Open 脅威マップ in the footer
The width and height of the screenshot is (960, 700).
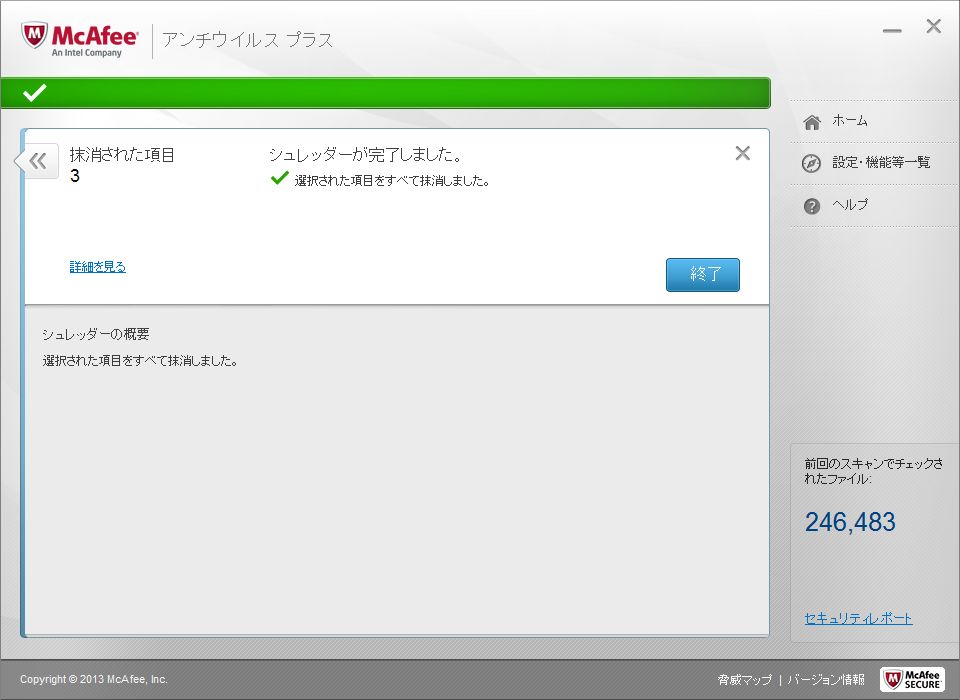click(x=744, y=680)
